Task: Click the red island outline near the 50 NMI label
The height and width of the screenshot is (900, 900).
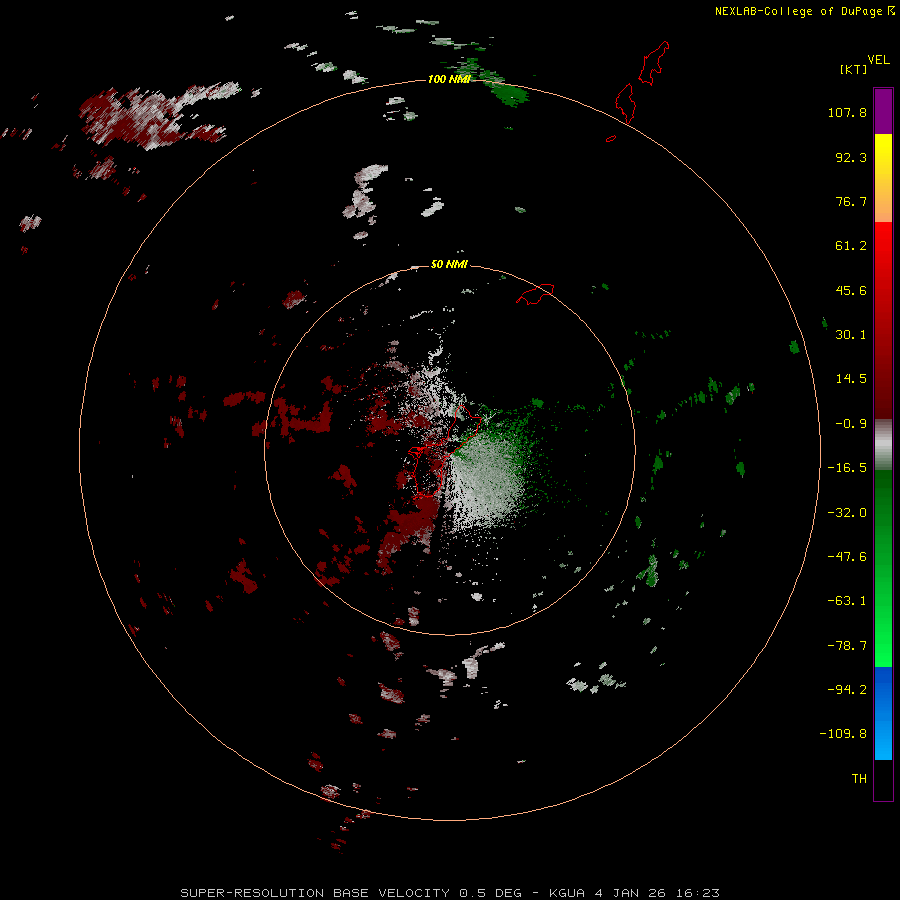Action: (x=535, y=294)
